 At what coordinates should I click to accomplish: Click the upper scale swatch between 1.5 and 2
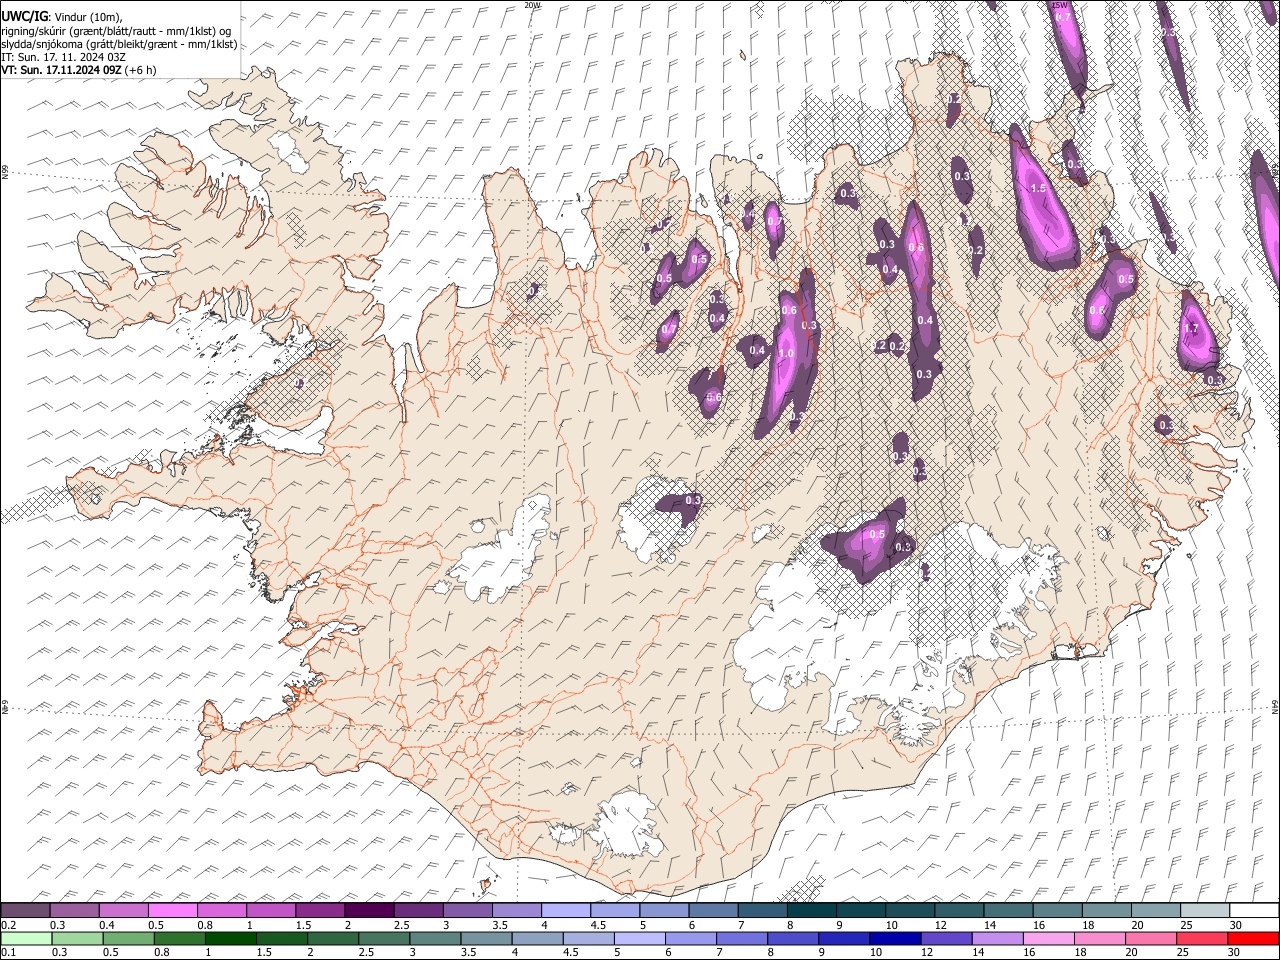pos(320,911)
